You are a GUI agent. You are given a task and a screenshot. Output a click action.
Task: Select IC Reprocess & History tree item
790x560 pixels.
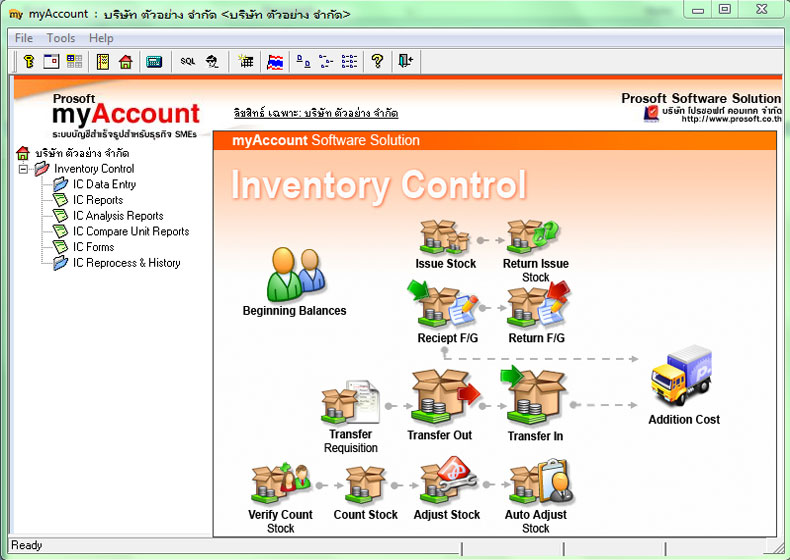pos(126,263)
